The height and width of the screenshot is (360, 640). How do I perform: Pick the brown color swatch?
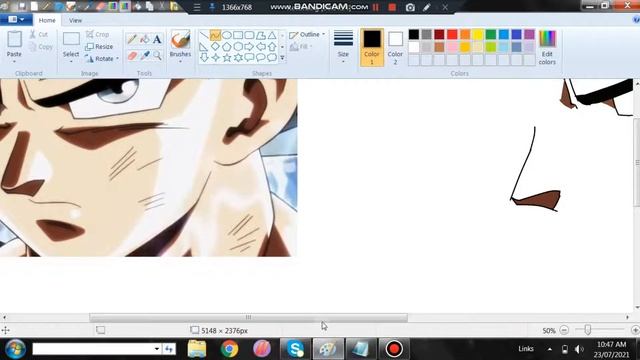tap(439, 47)
